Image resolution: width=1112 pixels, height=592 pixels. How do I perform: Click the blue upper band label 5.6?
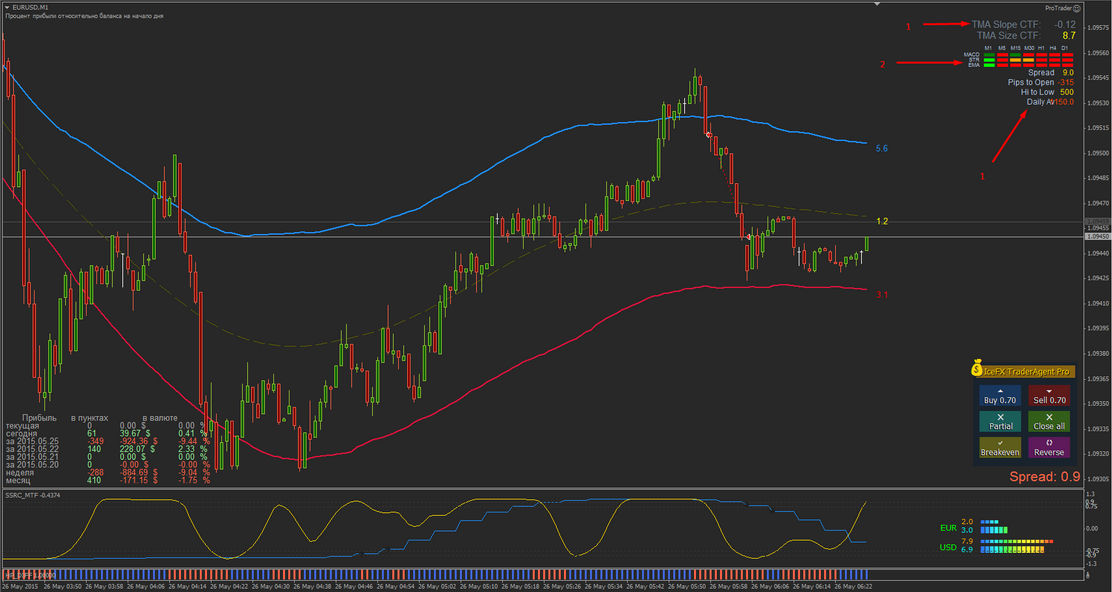point(882,149)
